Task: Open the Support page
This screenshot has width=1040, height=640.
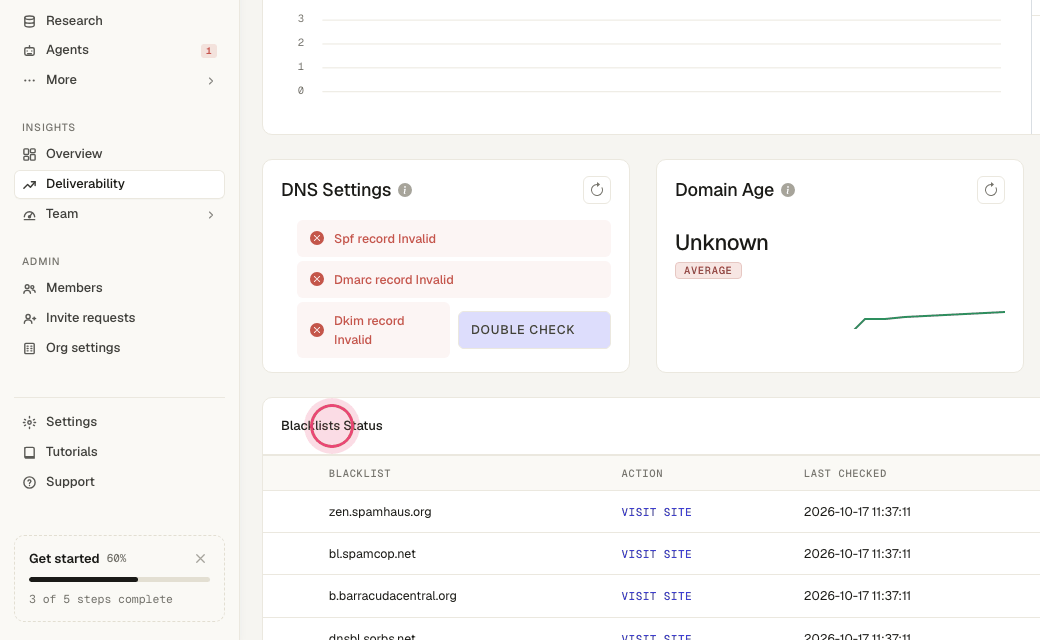Action: tap(119, 481)
